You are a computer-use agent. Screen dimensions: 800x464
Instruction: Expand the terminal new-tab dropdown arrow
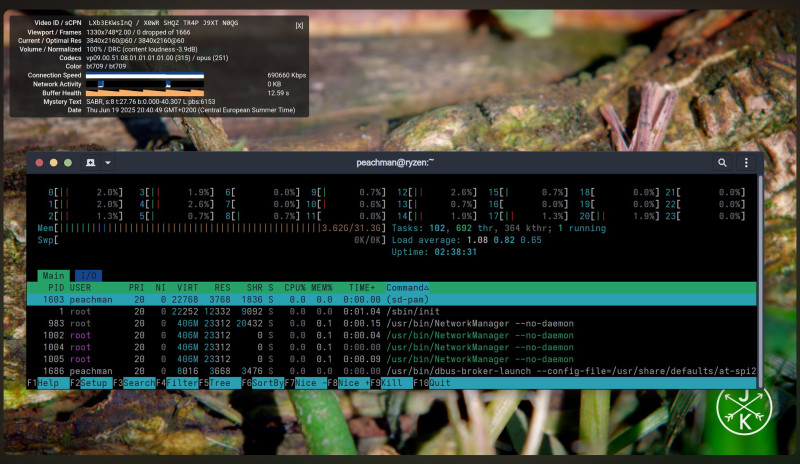pyautogui.click(x=108, y=163)
